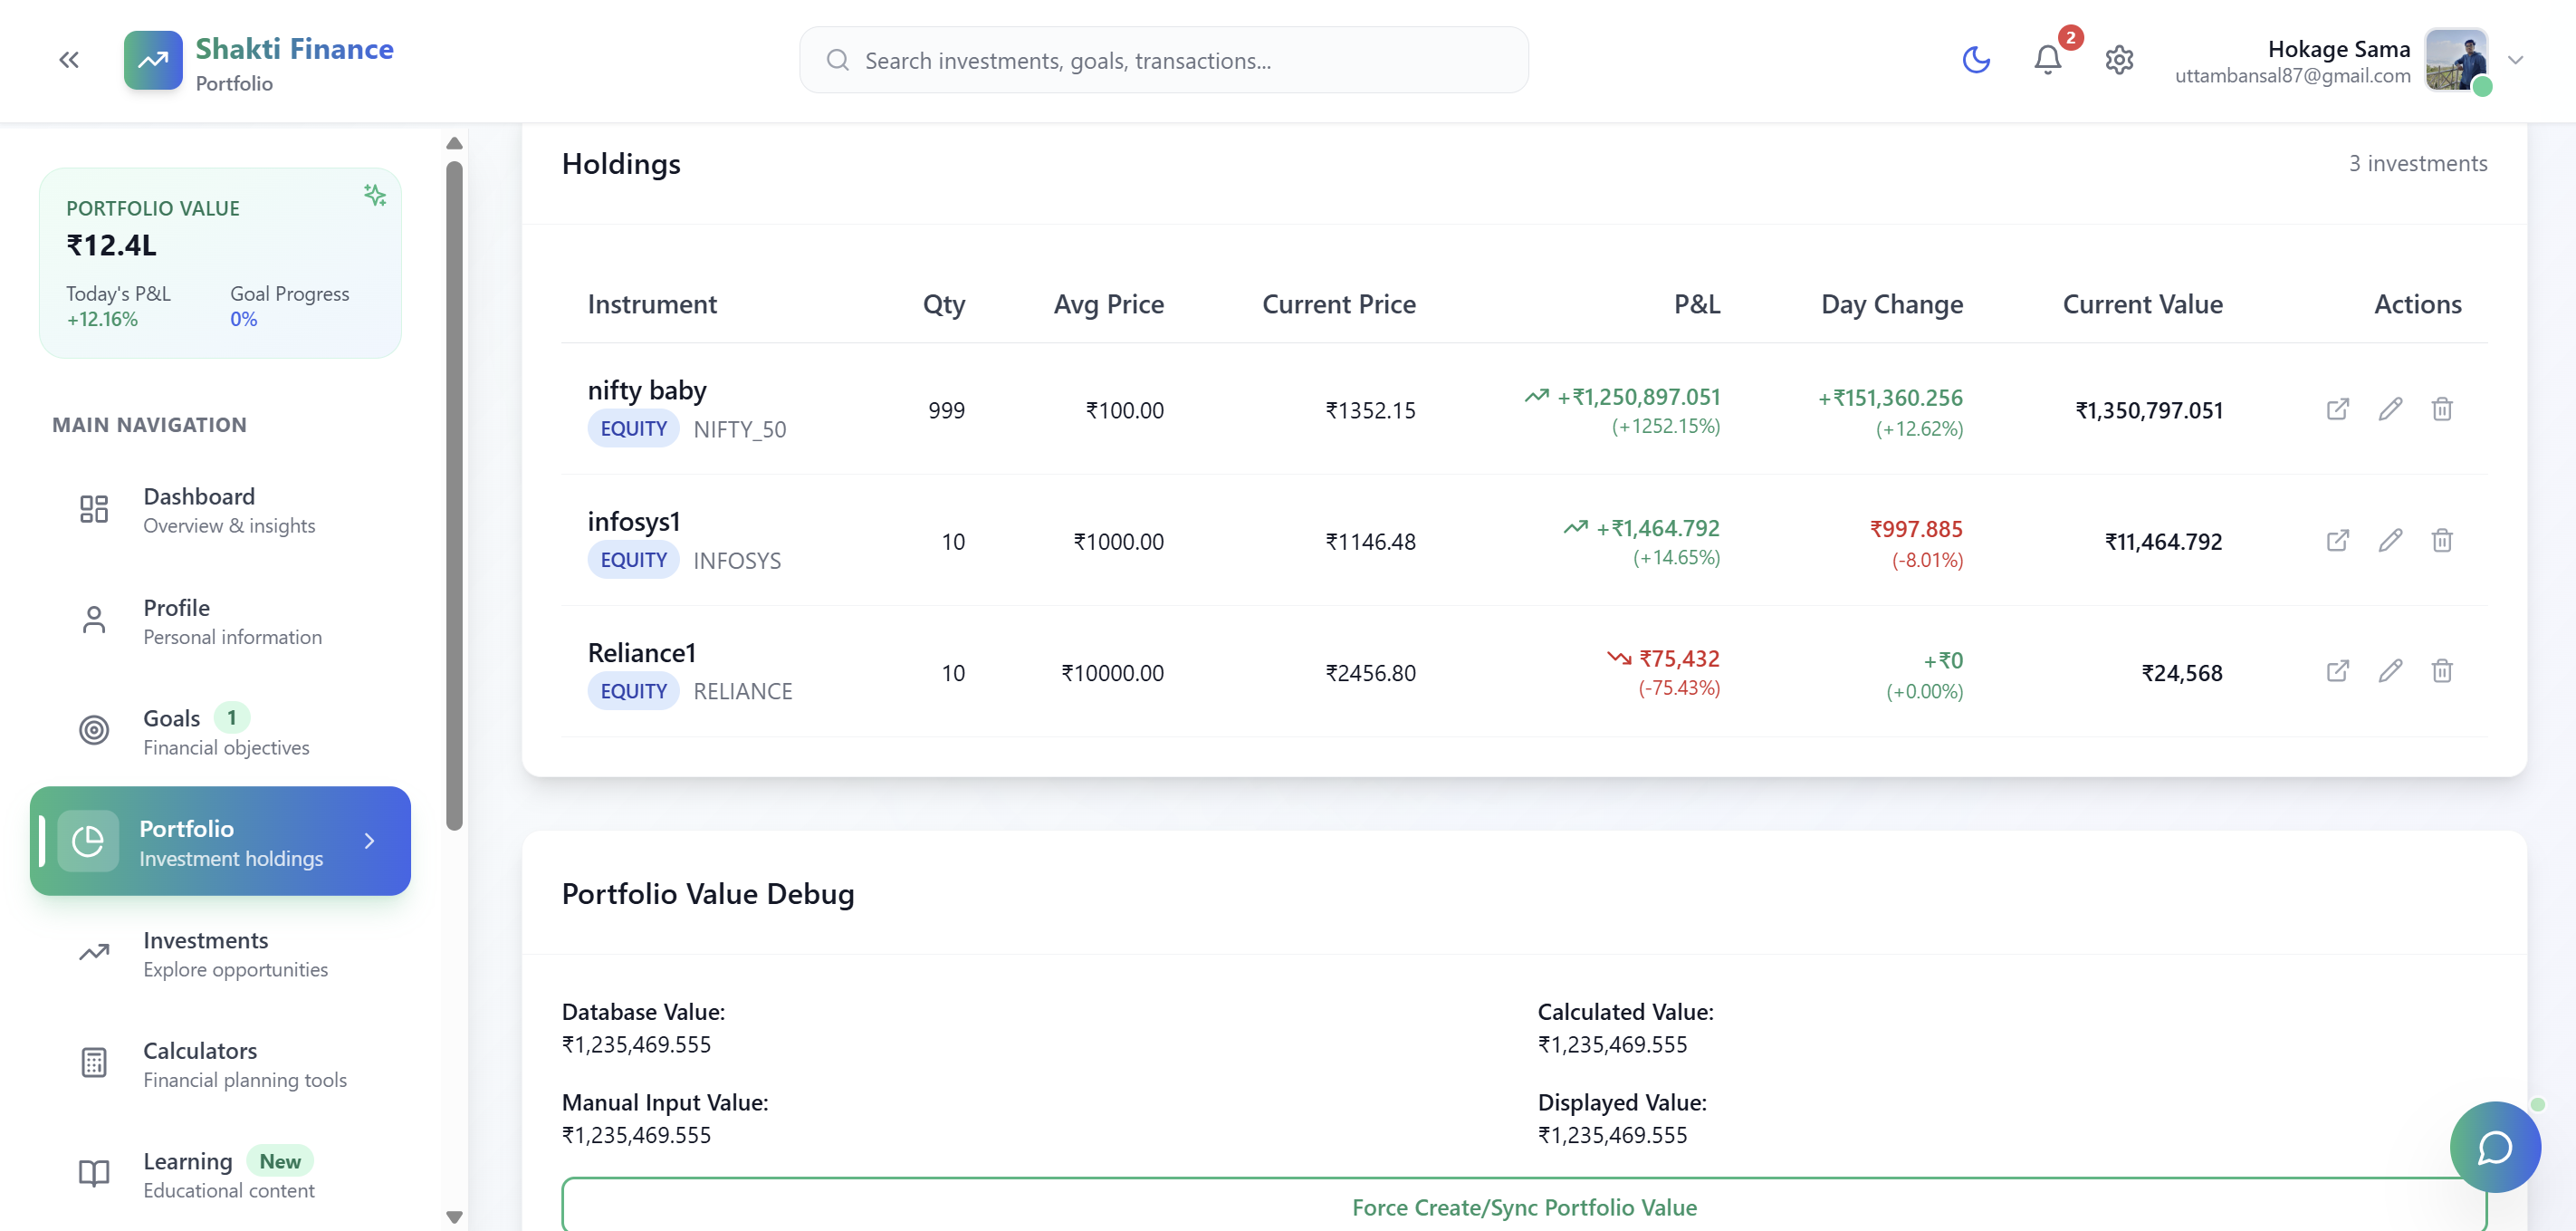
Task: Expand Portfolio menu chevron
Action: click(x=369, y=841)
